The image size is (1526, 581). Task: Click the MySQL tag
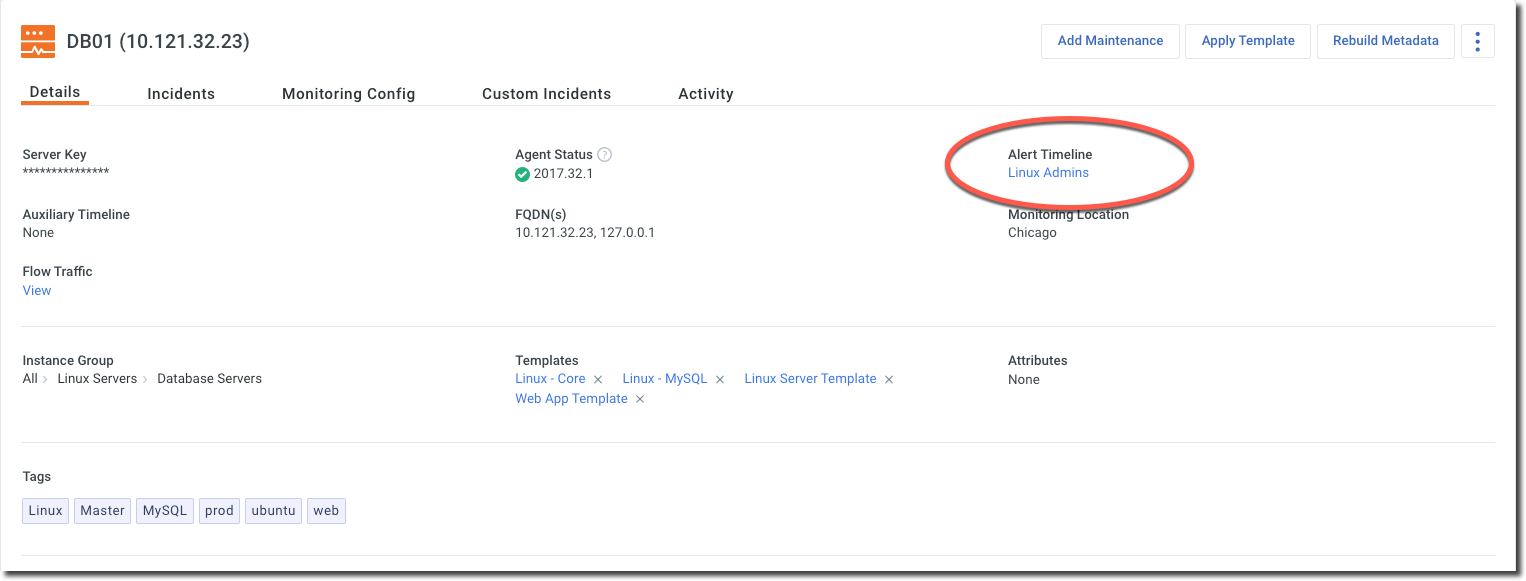click(165, 511)
